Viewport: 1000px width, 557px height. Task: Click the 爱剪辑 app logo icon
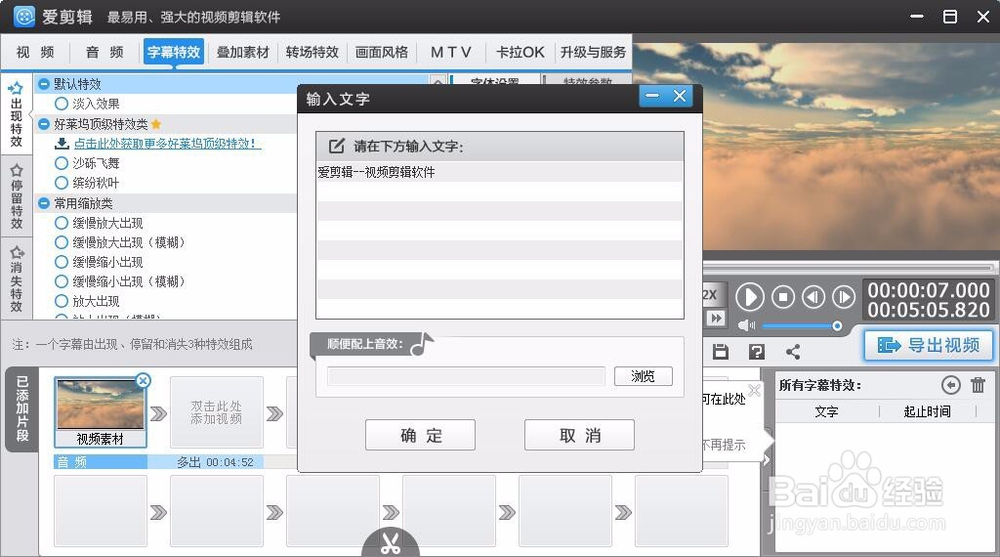pyautogui.click(x=24, y=16)
